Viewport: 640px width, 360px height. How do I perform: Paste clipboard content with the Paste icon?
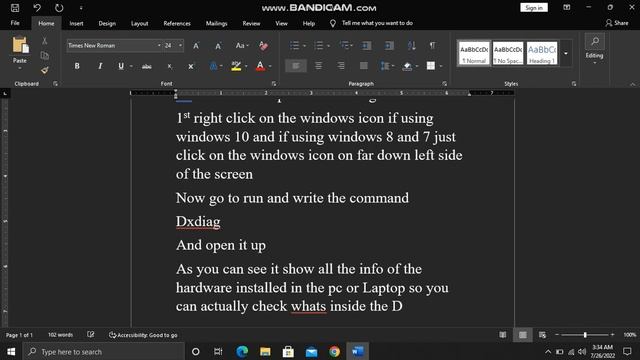click(x=20, y=45)
